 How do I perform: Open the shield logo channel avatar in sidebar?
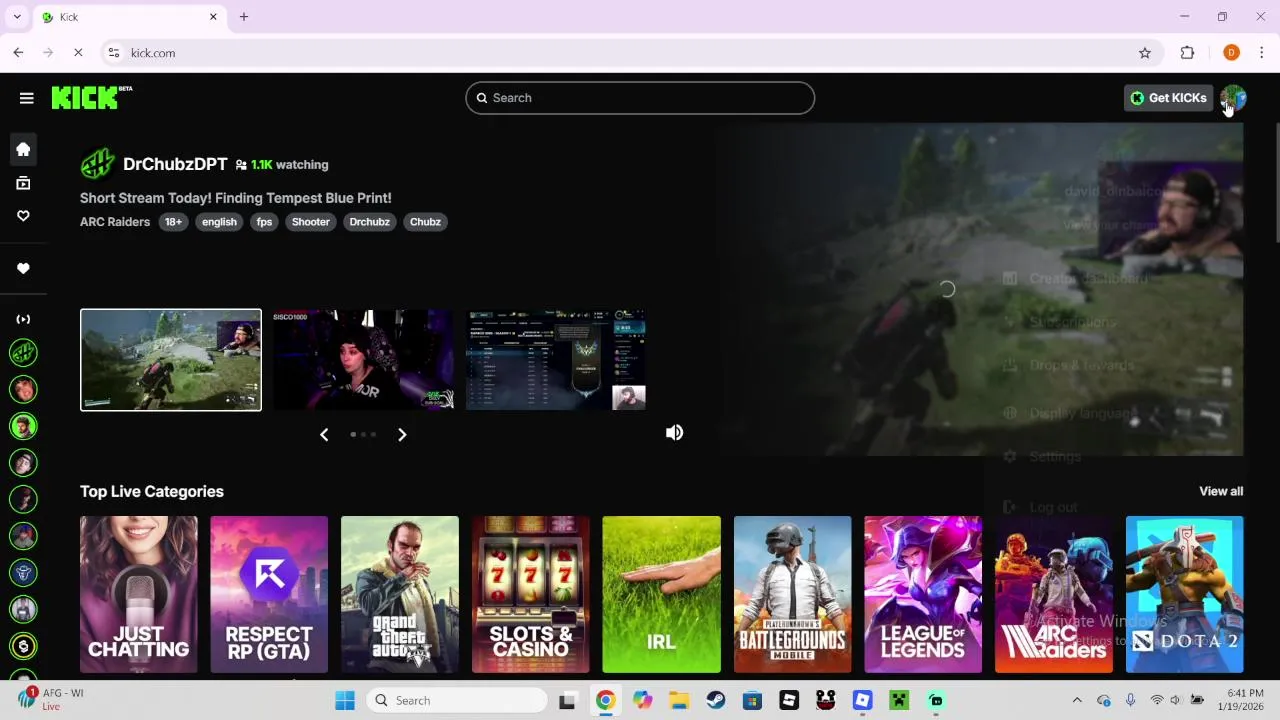point(23,572)
